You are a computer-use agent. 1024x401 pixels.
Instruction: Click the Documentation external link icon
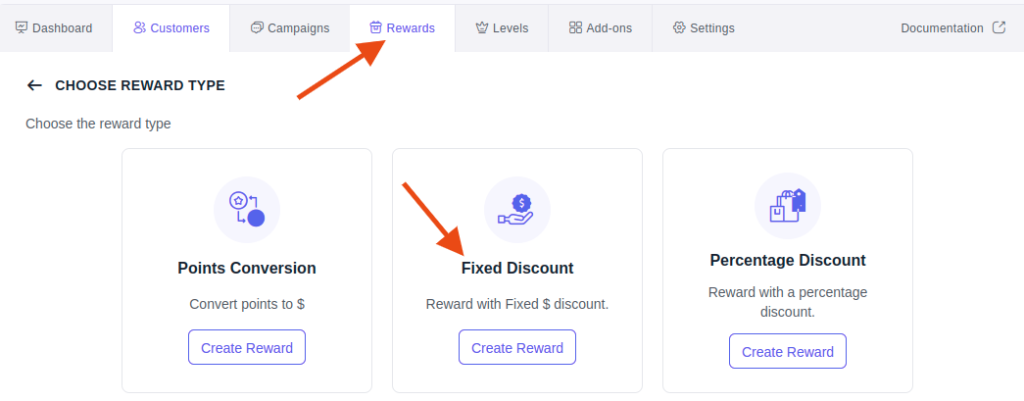tap(999, 27)
